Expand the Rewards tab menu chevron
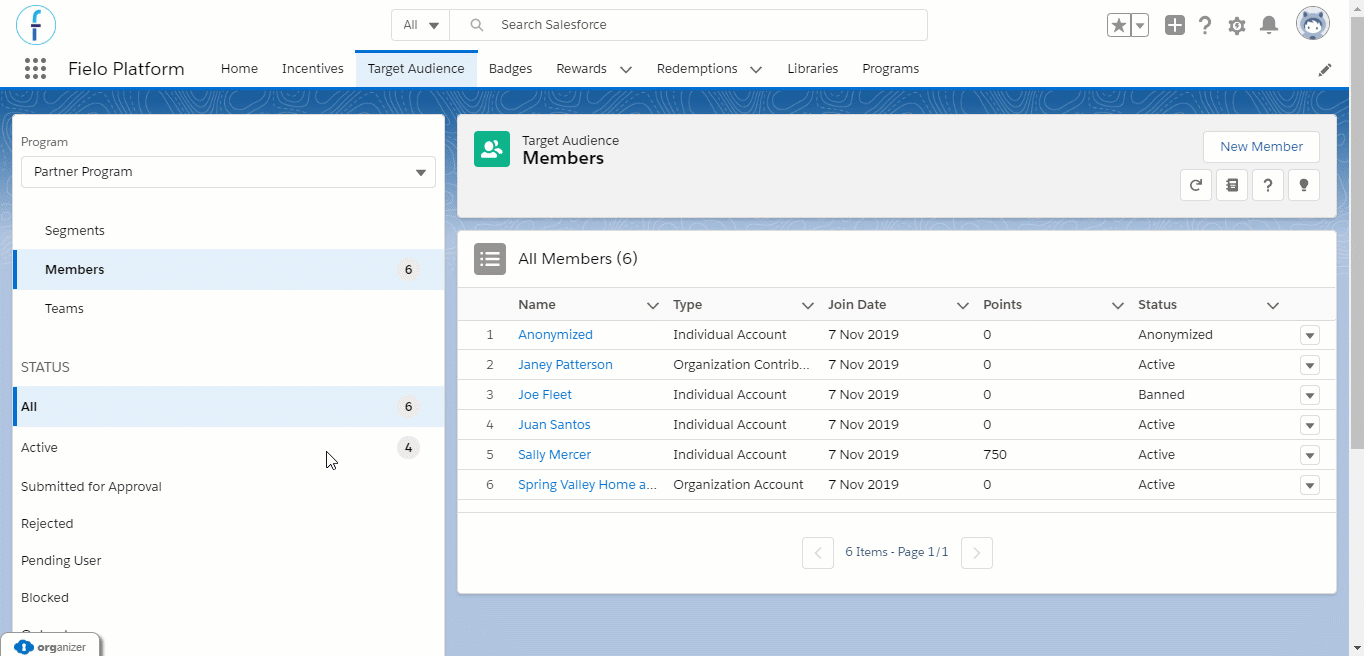 [626, 69]
